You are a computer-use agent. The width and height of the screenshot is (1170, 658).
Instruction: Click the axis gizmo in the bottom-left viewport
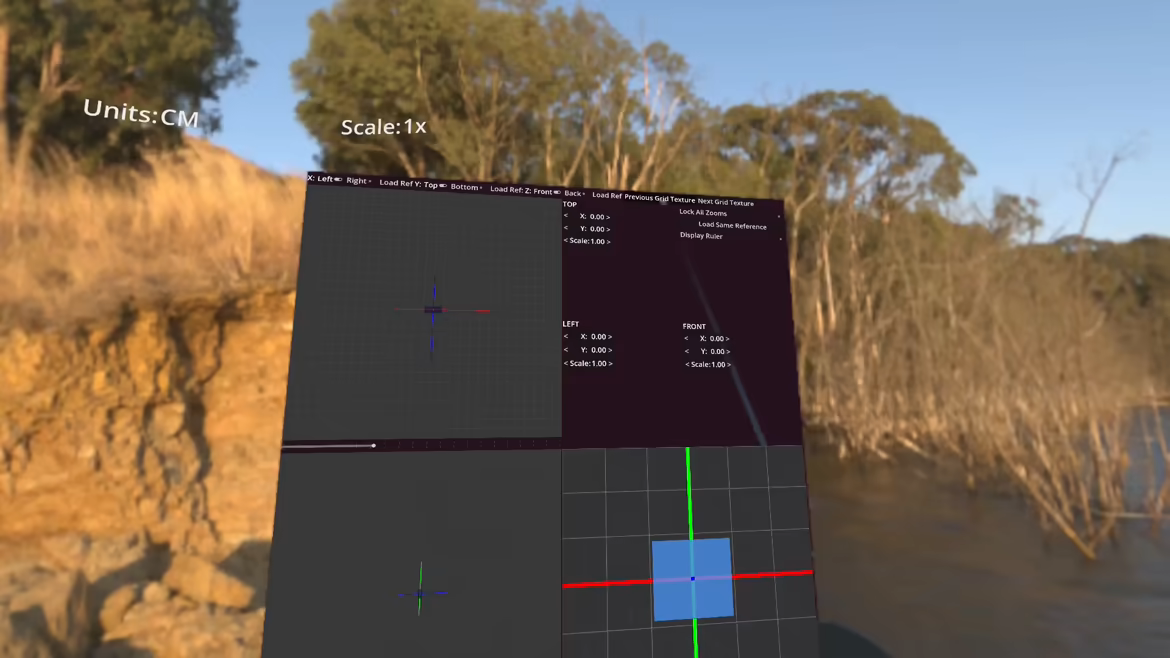pyautogui.click(x=421, y=592)
